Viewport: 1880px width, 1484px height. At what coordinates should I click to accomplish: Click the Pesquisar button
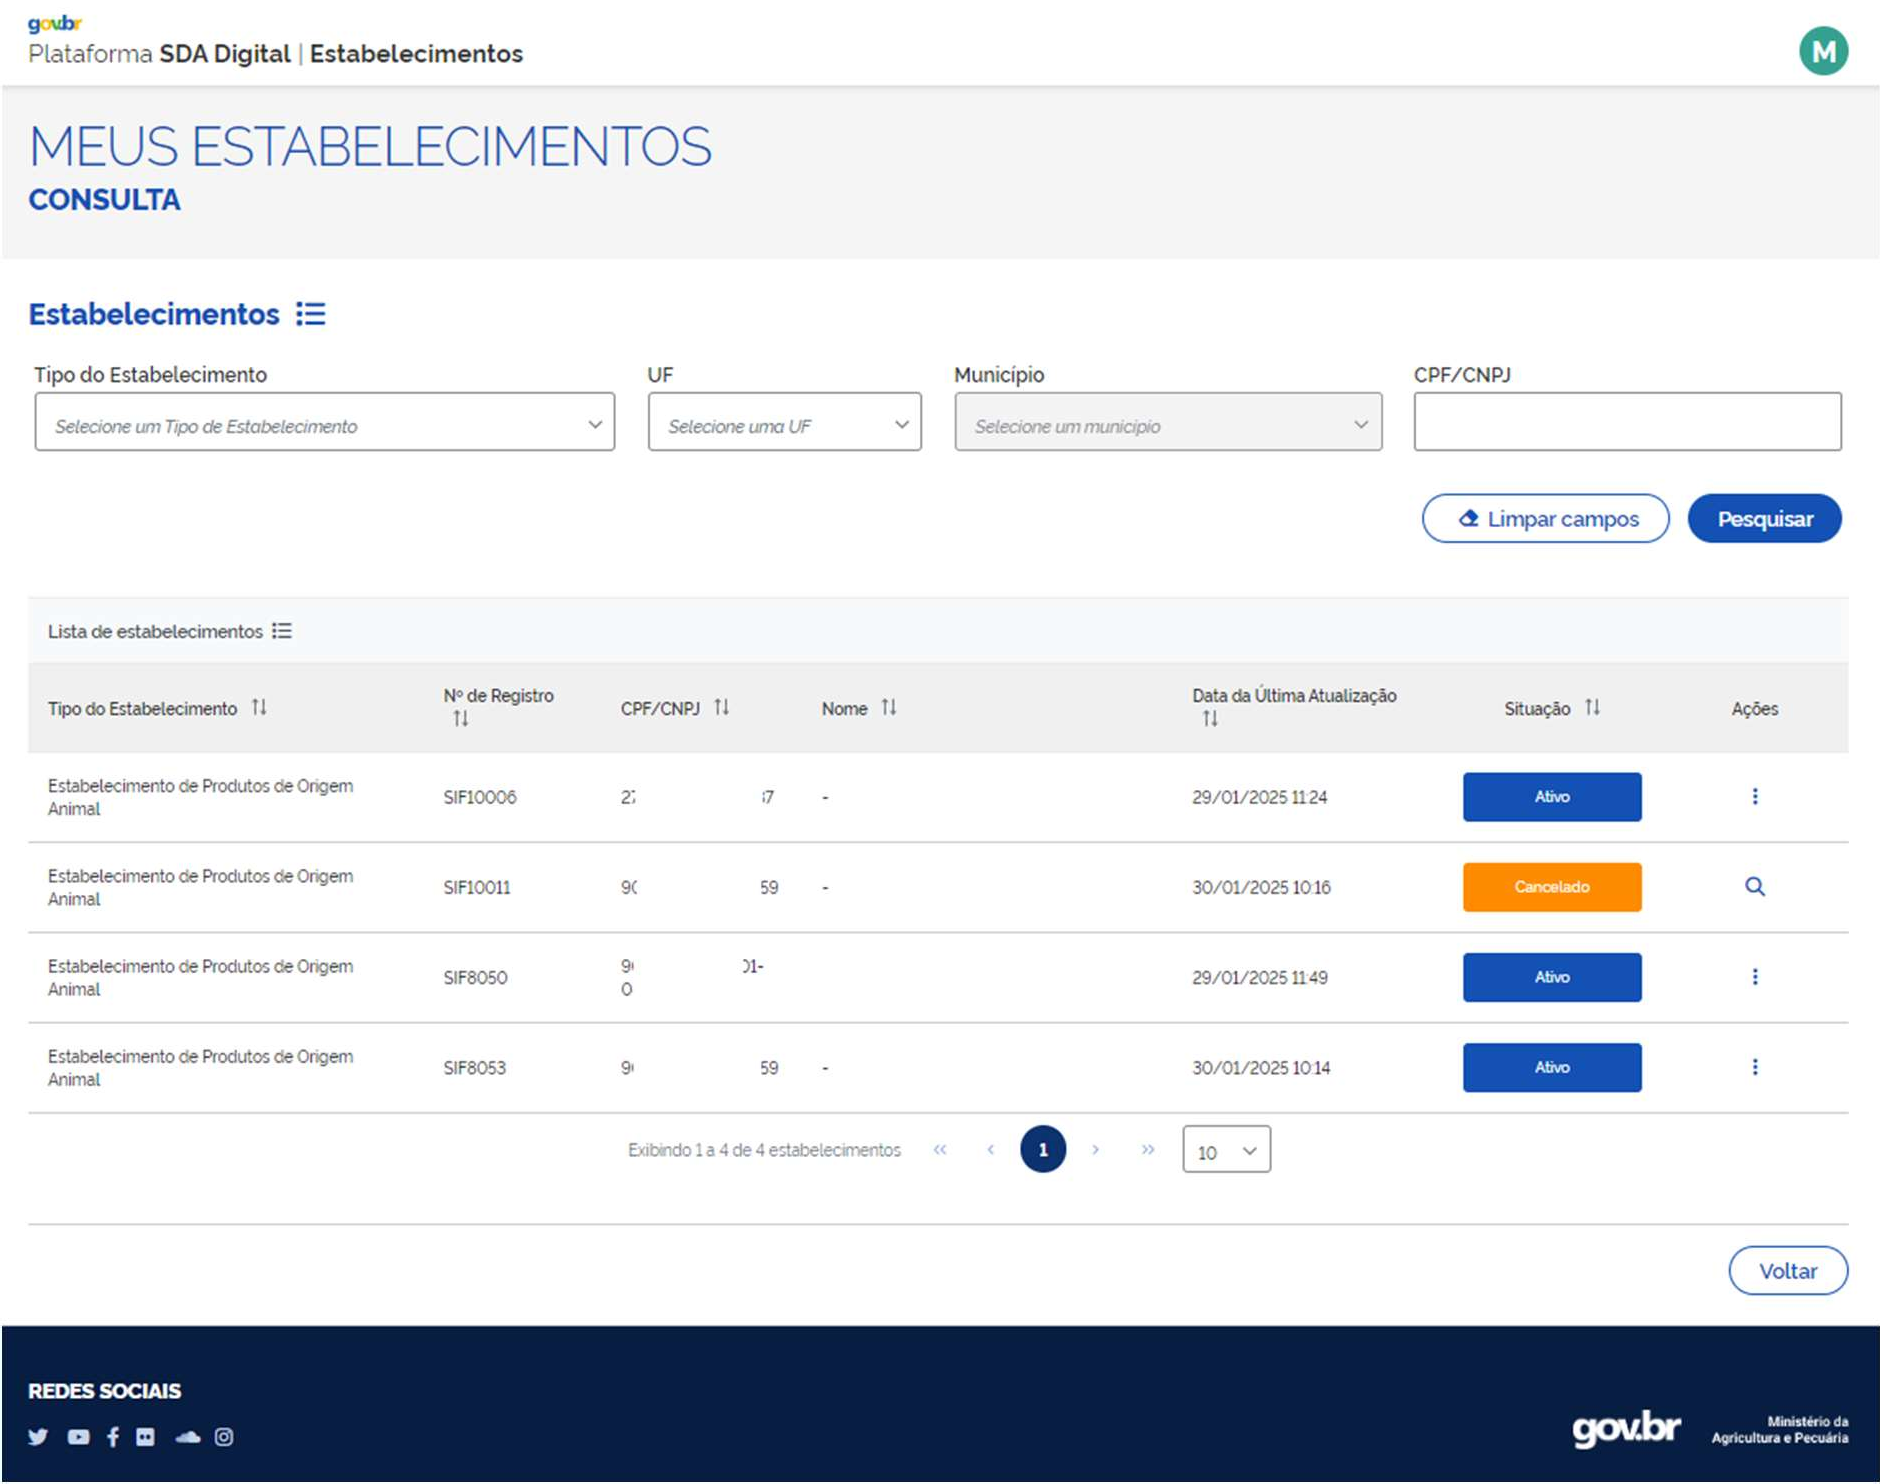tap(1764, 519)
